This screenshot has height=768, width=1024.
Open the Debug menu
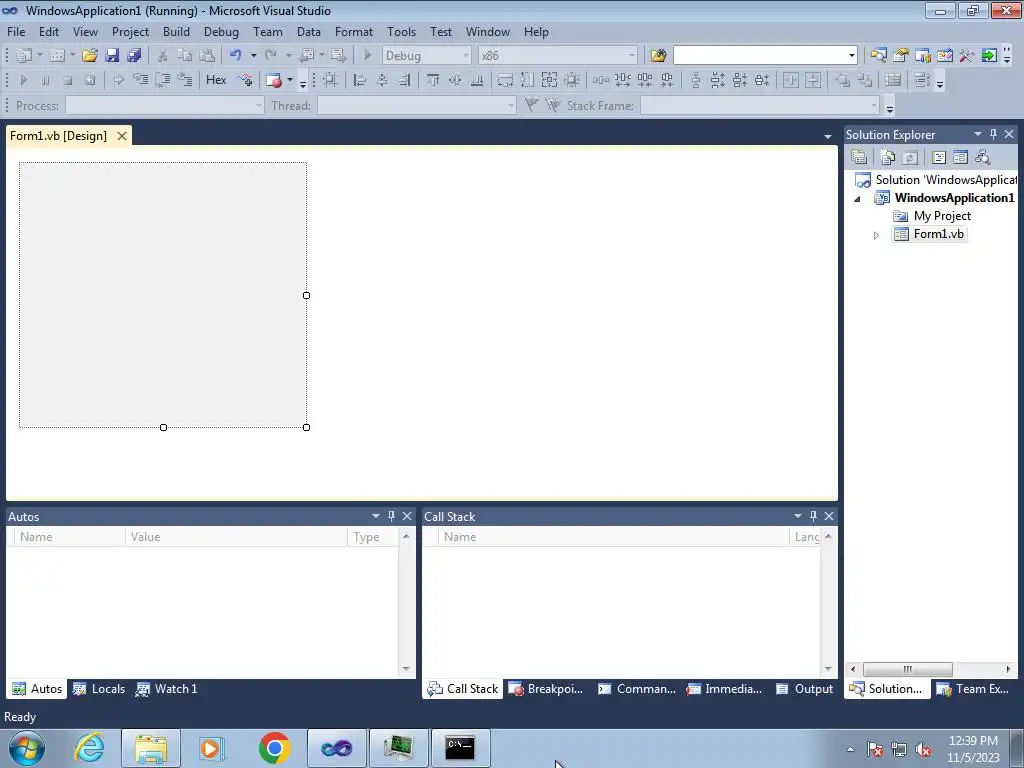click(221, 31)
